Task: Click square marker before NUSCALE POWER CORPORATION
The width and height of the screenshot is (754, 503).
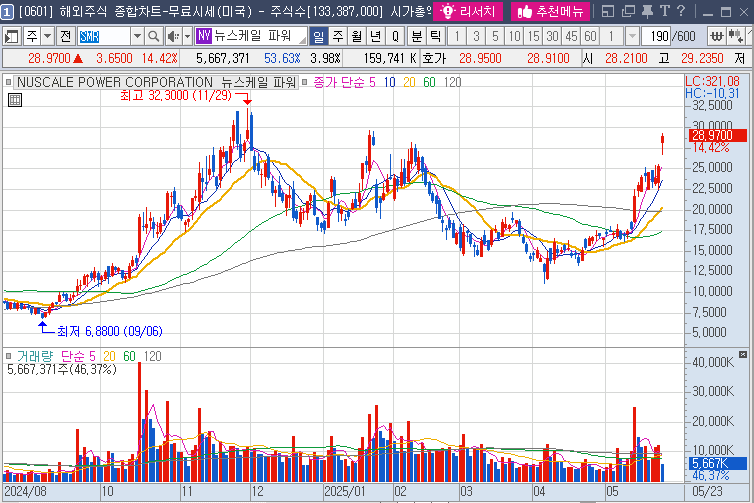Action: [x=8, y=82]
